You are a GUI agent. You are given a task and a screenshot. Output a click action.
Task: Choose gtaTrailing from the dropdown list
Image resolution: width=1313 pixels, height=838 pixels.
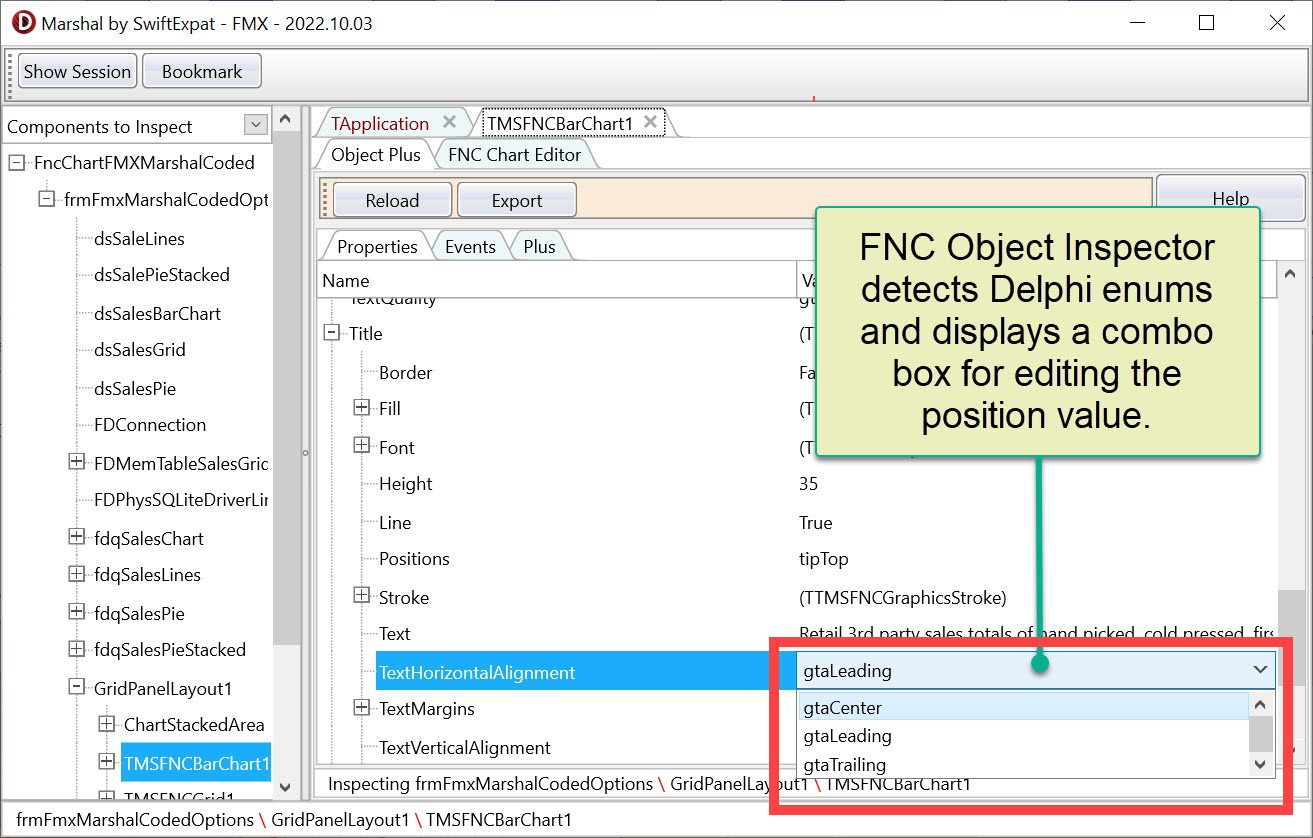pos(1023,765)
